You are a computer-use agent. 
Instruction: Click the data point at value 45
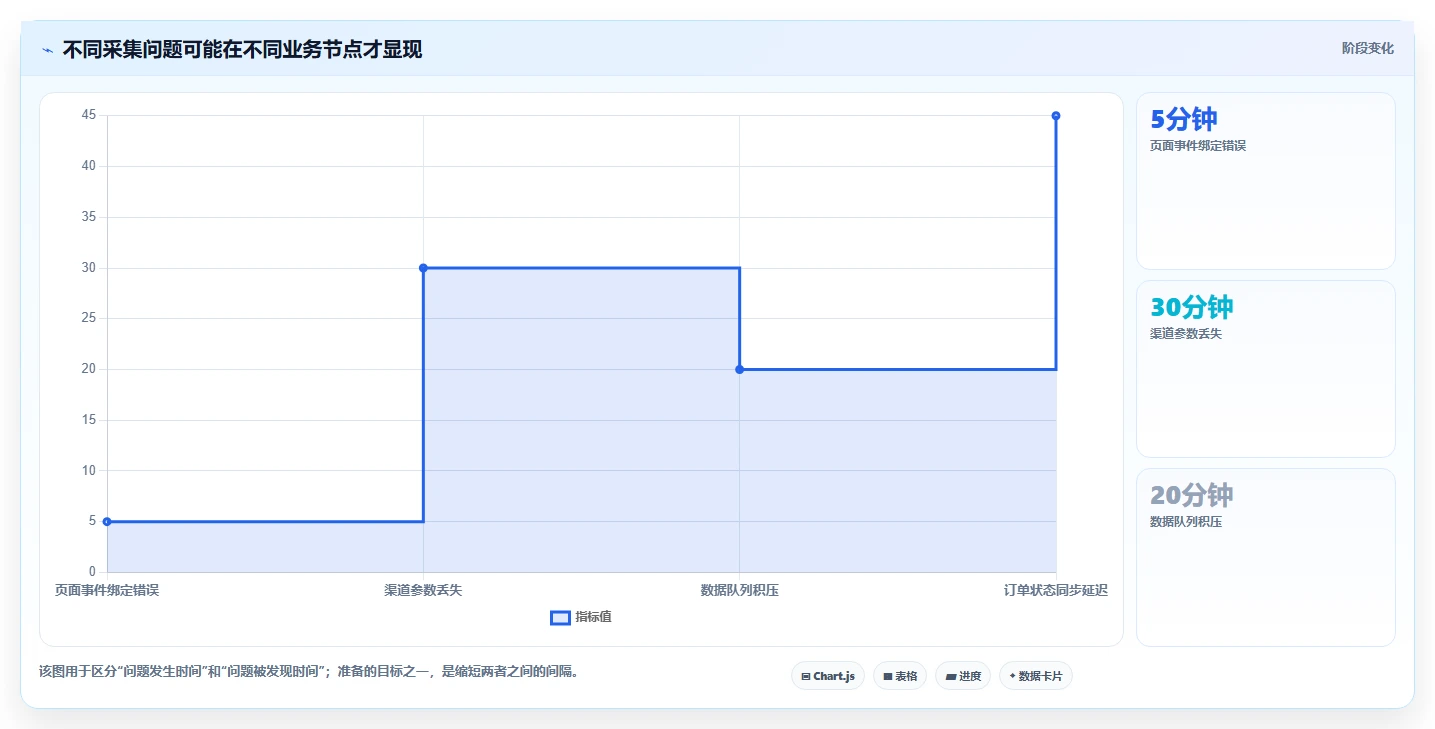coord(1056,116)
